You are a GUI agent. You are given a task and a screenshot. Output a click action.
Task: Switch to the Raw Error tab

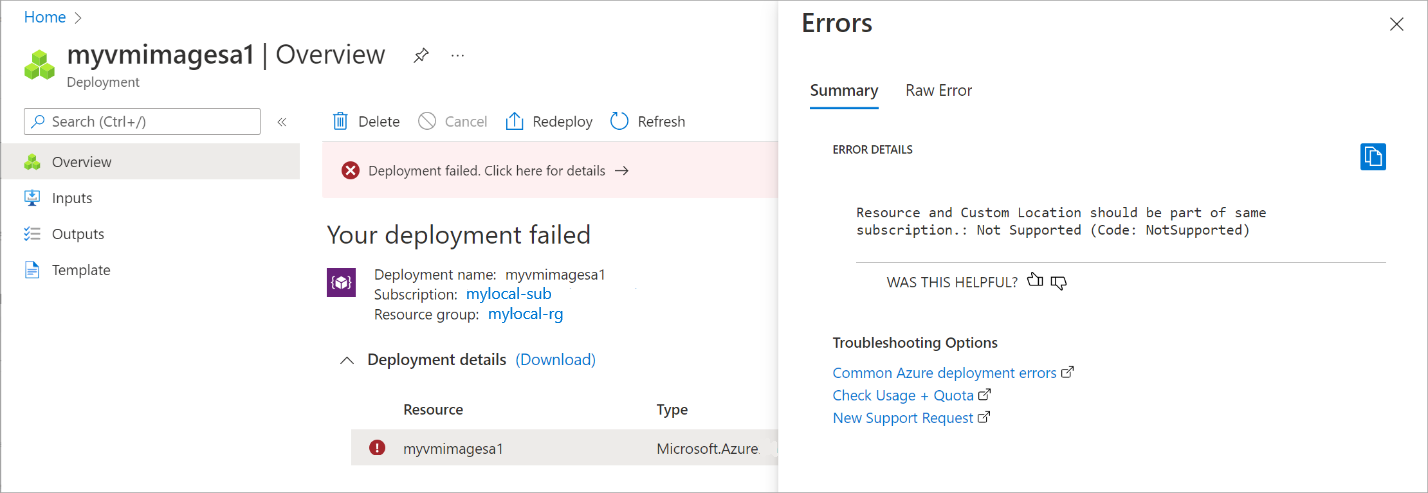[938, 91]
